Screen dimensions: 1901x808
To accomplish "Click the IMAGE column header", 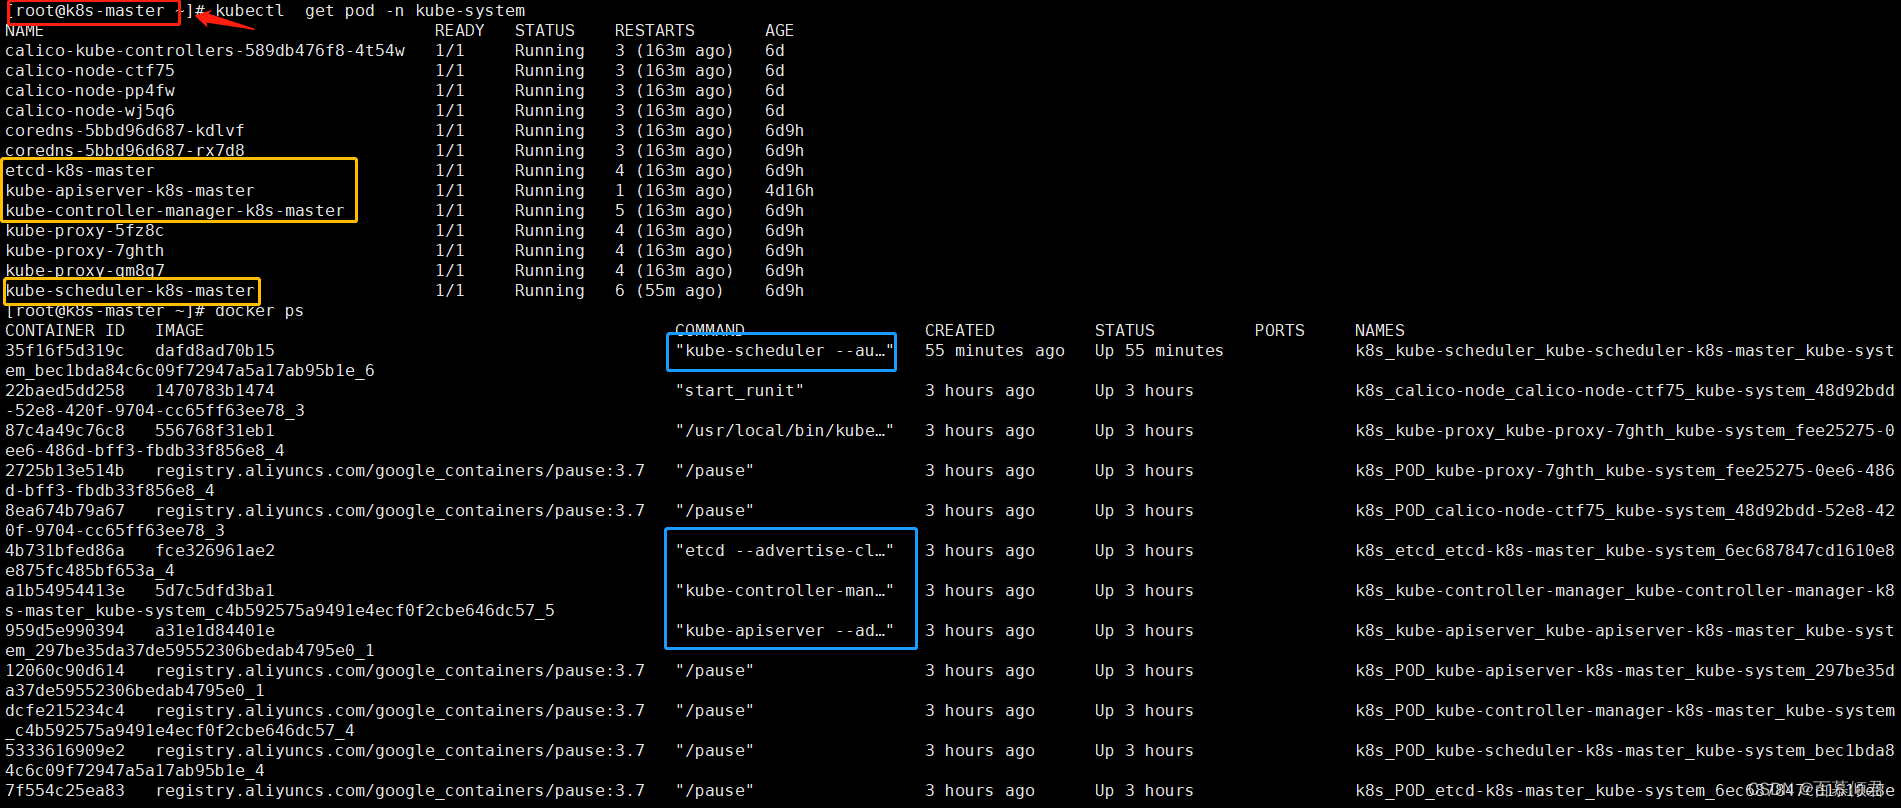I will tap(180, 331).
